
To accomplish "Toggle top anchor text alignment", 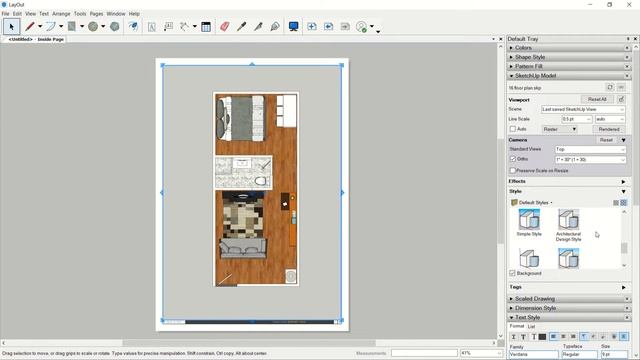I will point(584,336).
